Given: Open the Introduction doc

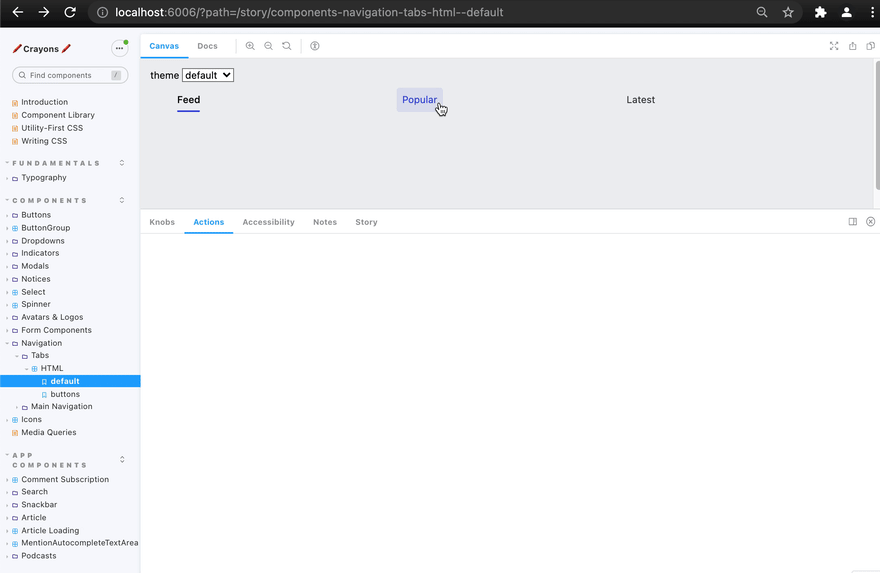Looking at the screenshot, I should (x=44, y=102).
